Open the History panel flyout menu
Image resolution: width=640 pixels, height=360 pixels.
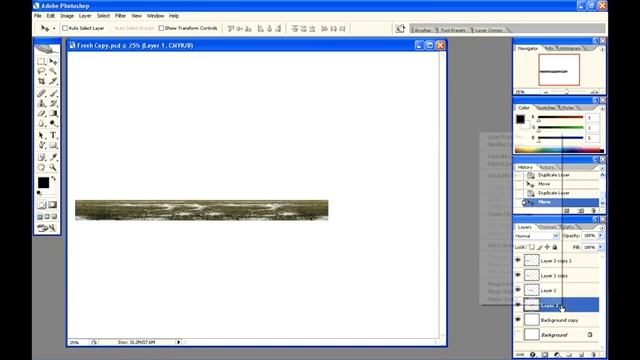[x=602, y=168]
